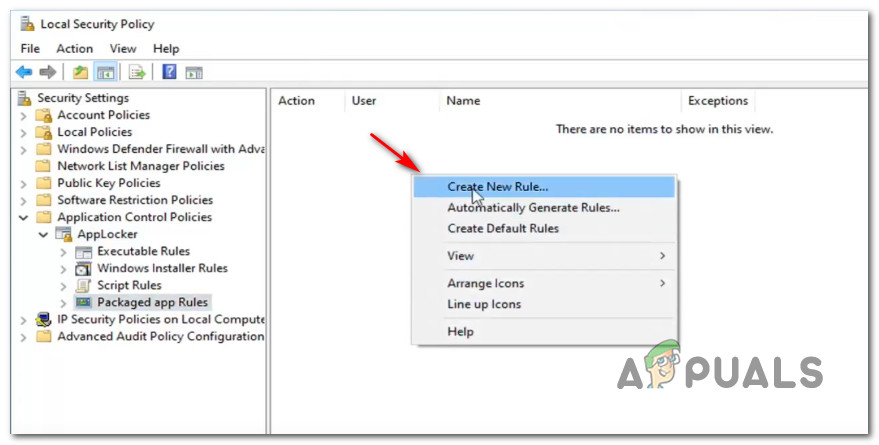The width and height of the screenshot is (879, 445).
Task: Sort by the Exceptions column header
Action: 718,101
